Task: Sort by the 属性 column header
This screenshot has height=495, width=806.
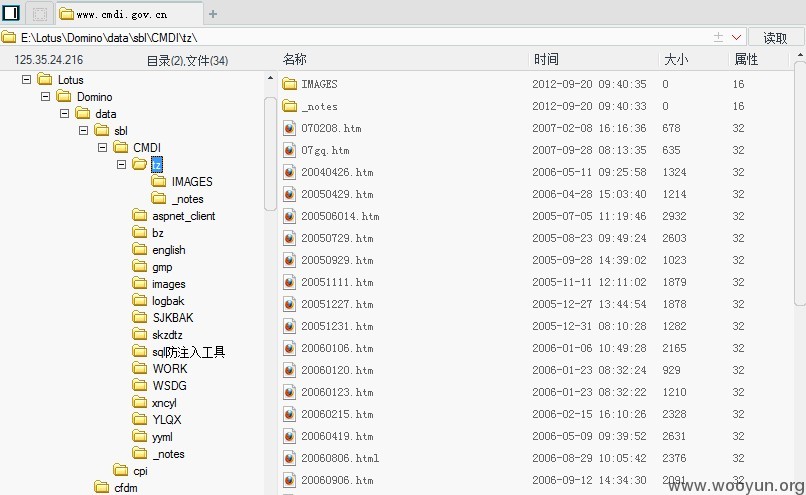Action: [x=746, y=60]
